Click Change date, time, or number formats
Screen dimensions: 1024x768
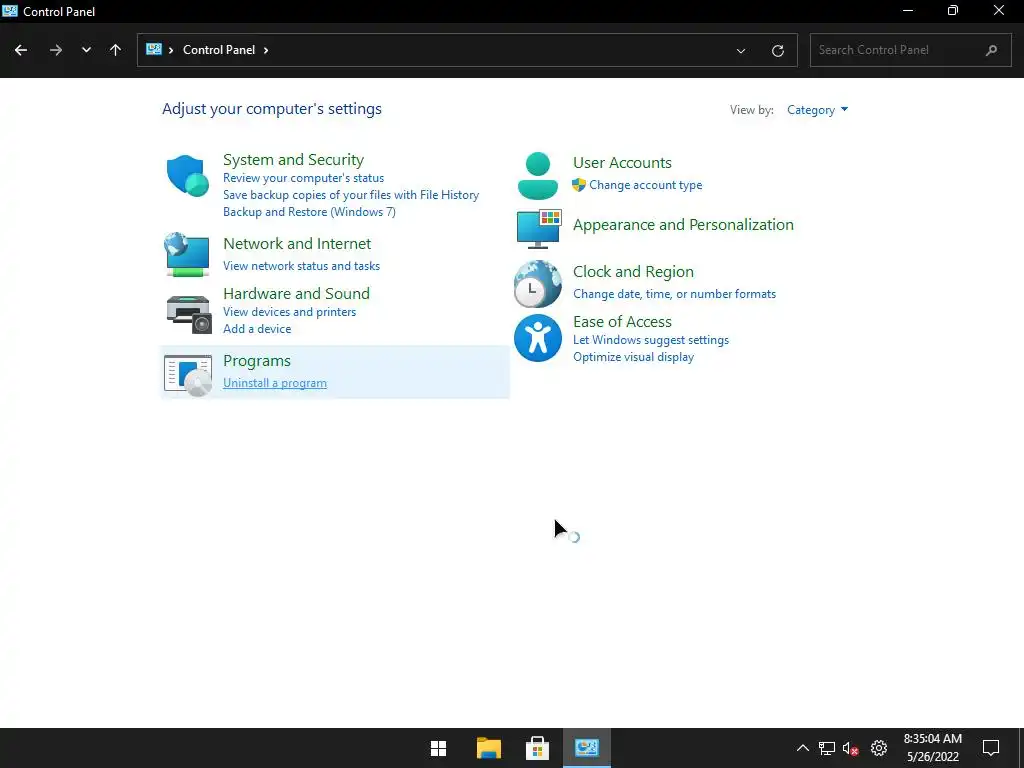(x=674, y=294)
